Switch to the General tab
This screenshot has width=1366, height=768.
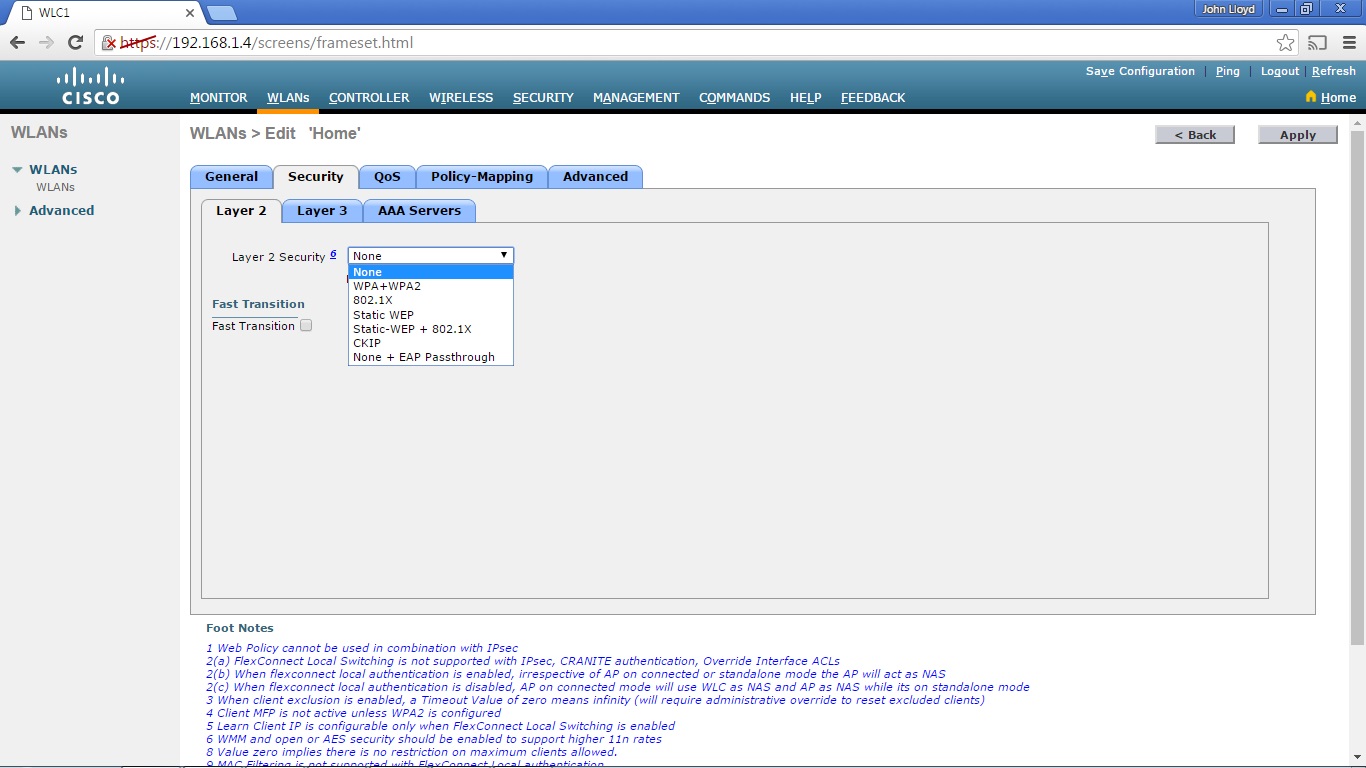click(231, 177)
